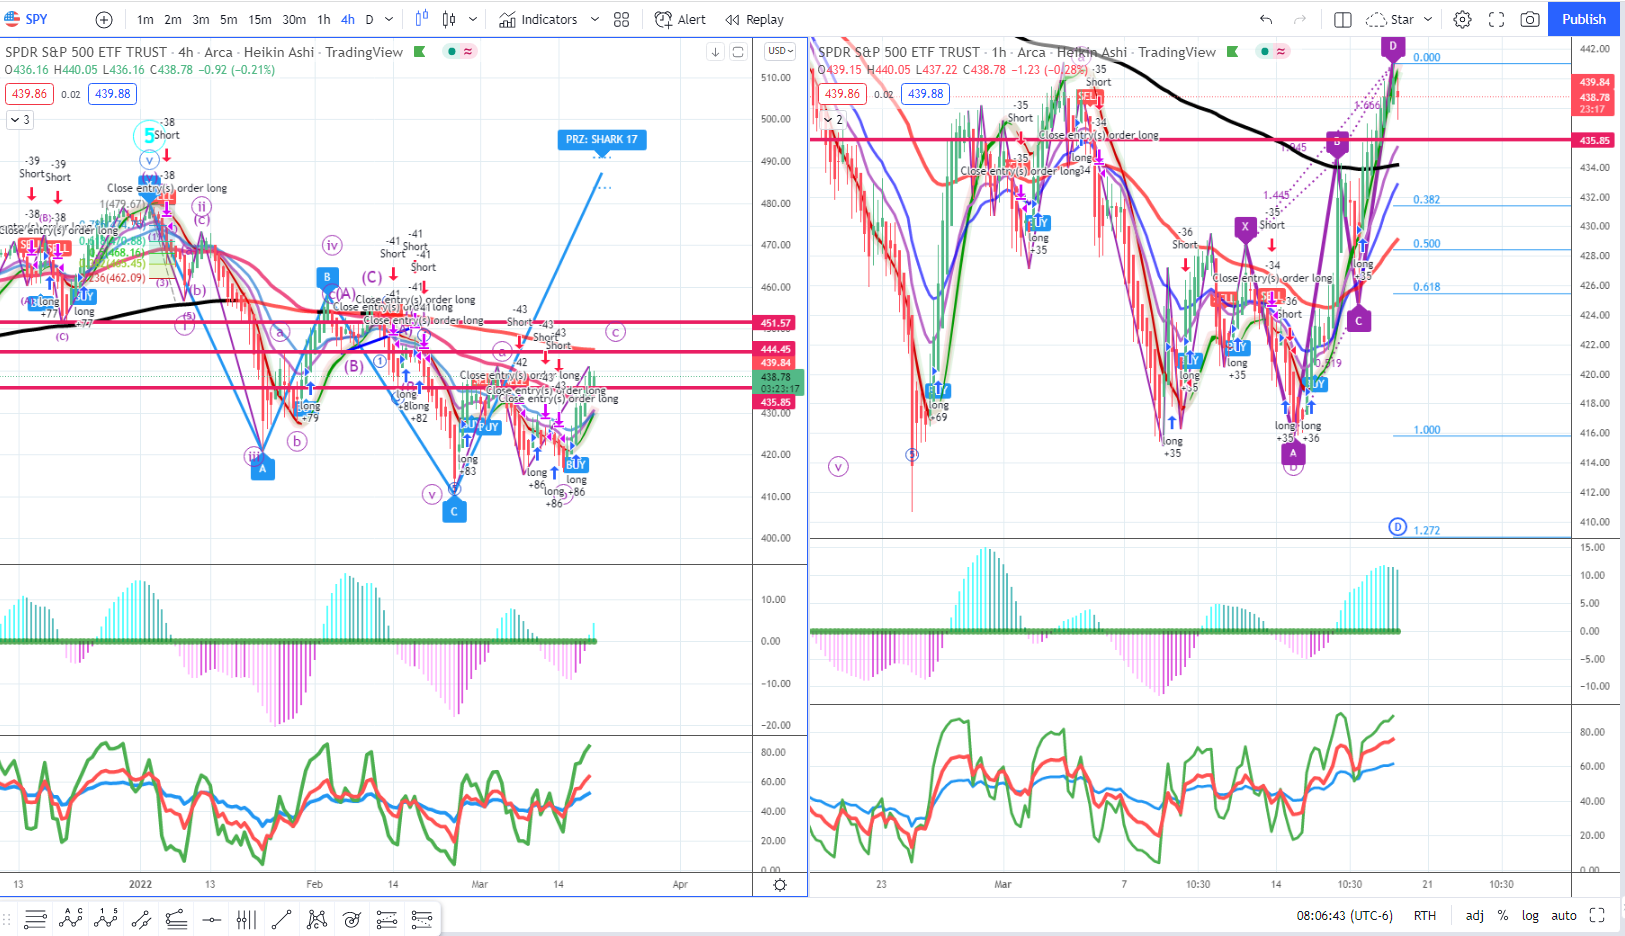
Task: Expand the favorite indicators dropdown arrow
Action: (595, 19)
